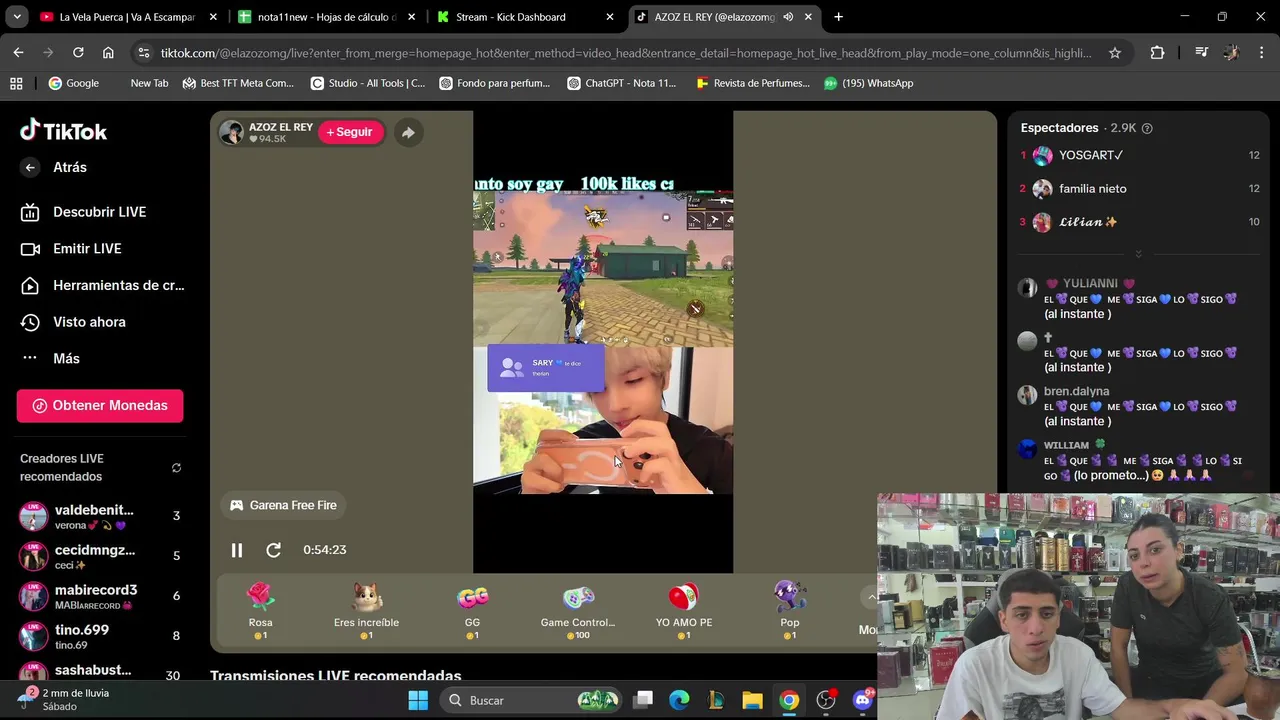
Task: Click the Garena Free Fire game tag
Action: [283, 505]
